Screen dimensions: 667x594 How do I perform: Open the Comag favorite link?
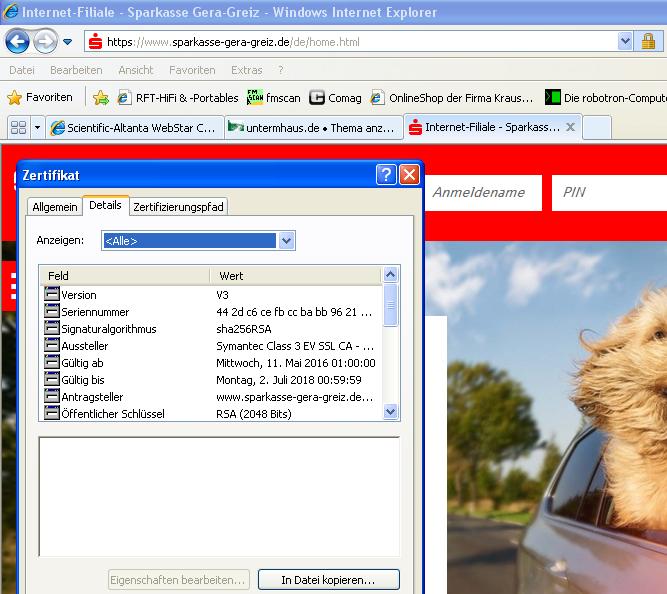click(335, 98)
